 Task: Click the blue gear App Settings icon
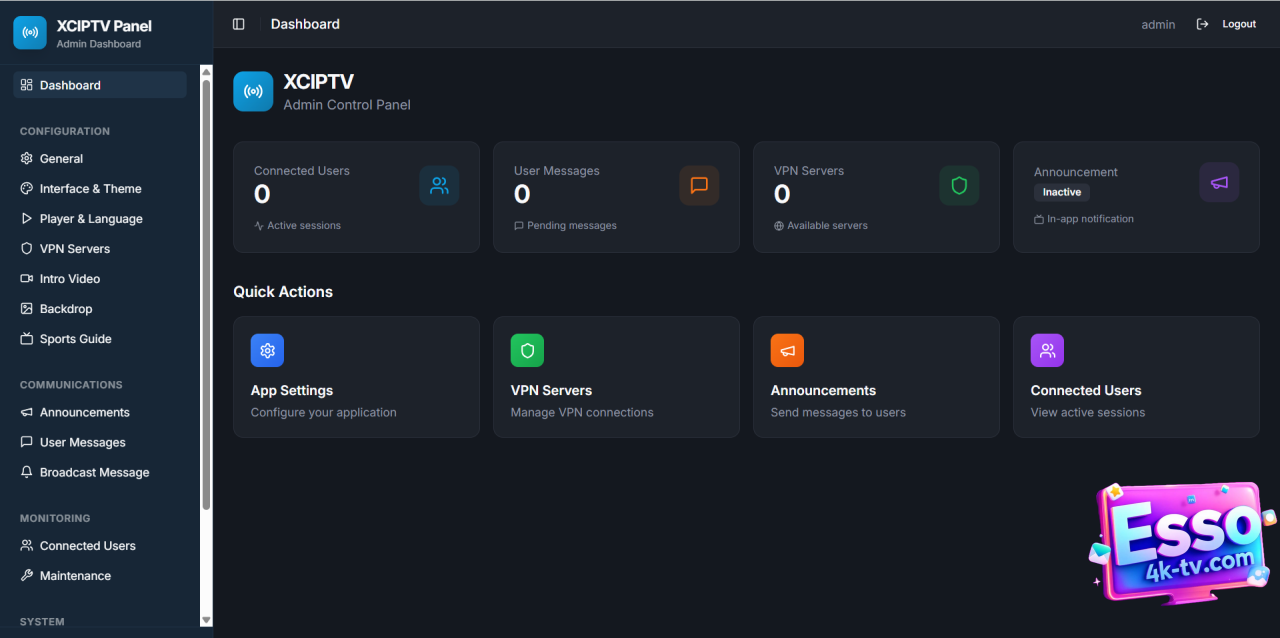(267, 351)
